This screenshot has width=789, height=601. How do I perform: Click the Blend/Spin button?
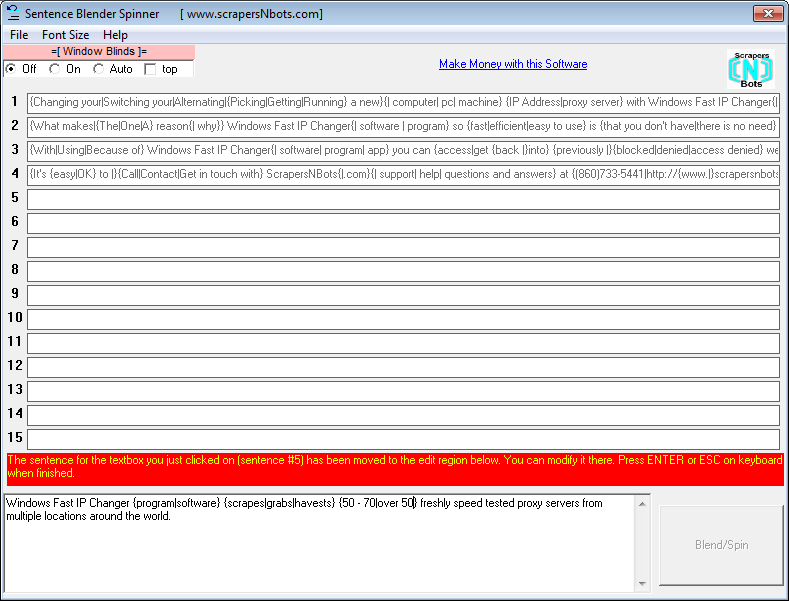coord(721,545)
